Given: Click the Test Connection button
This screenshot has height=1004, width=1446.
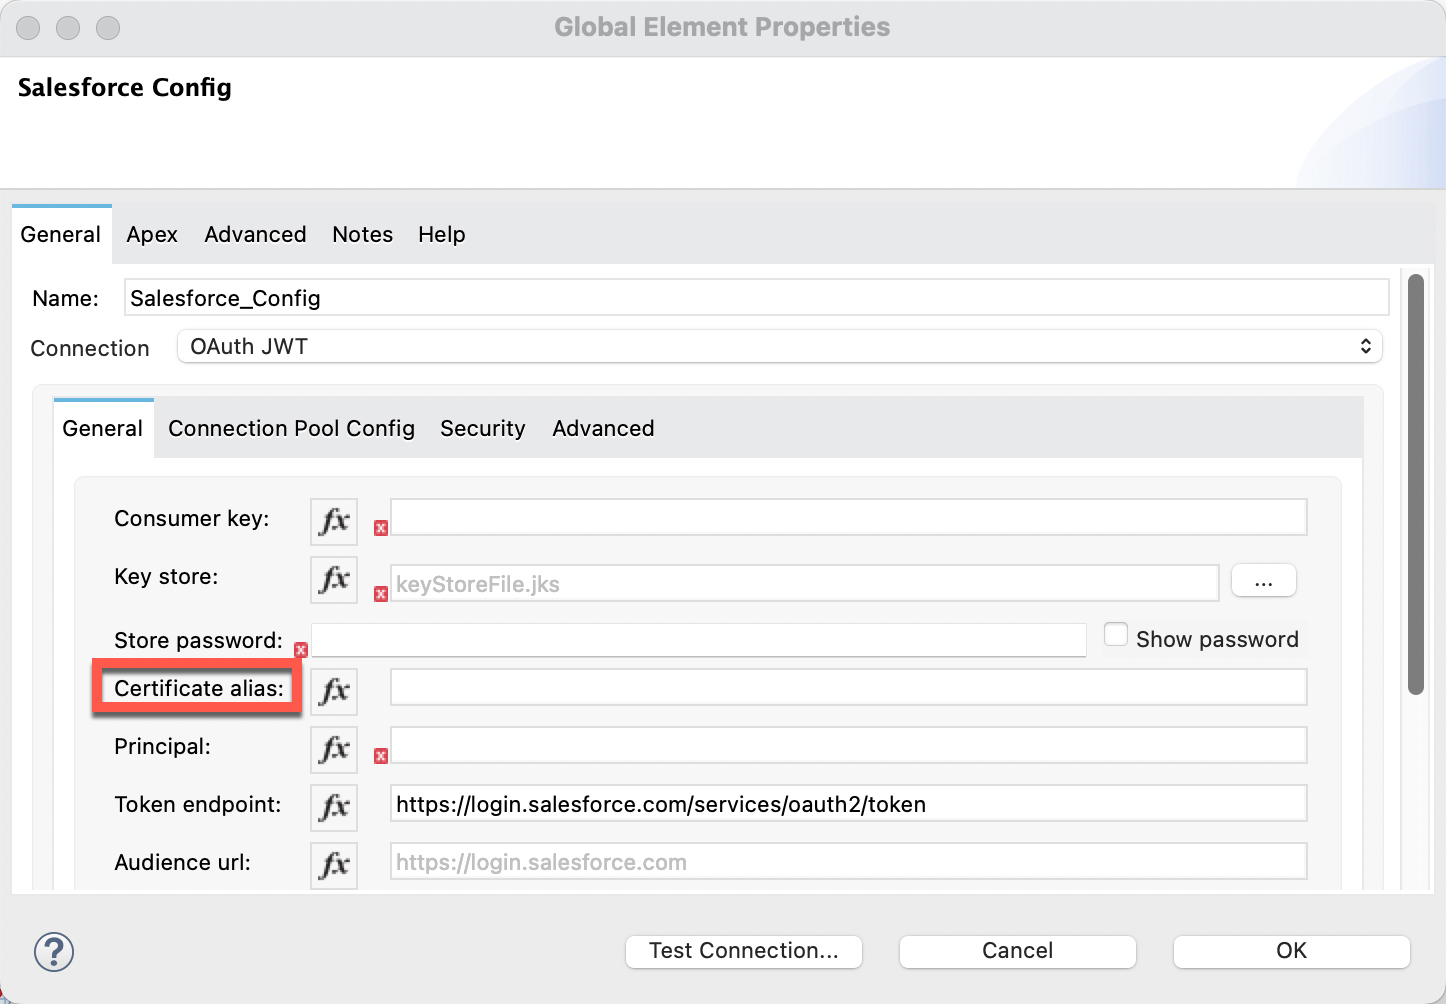Looking at the screenshot, I should [743, 951].
